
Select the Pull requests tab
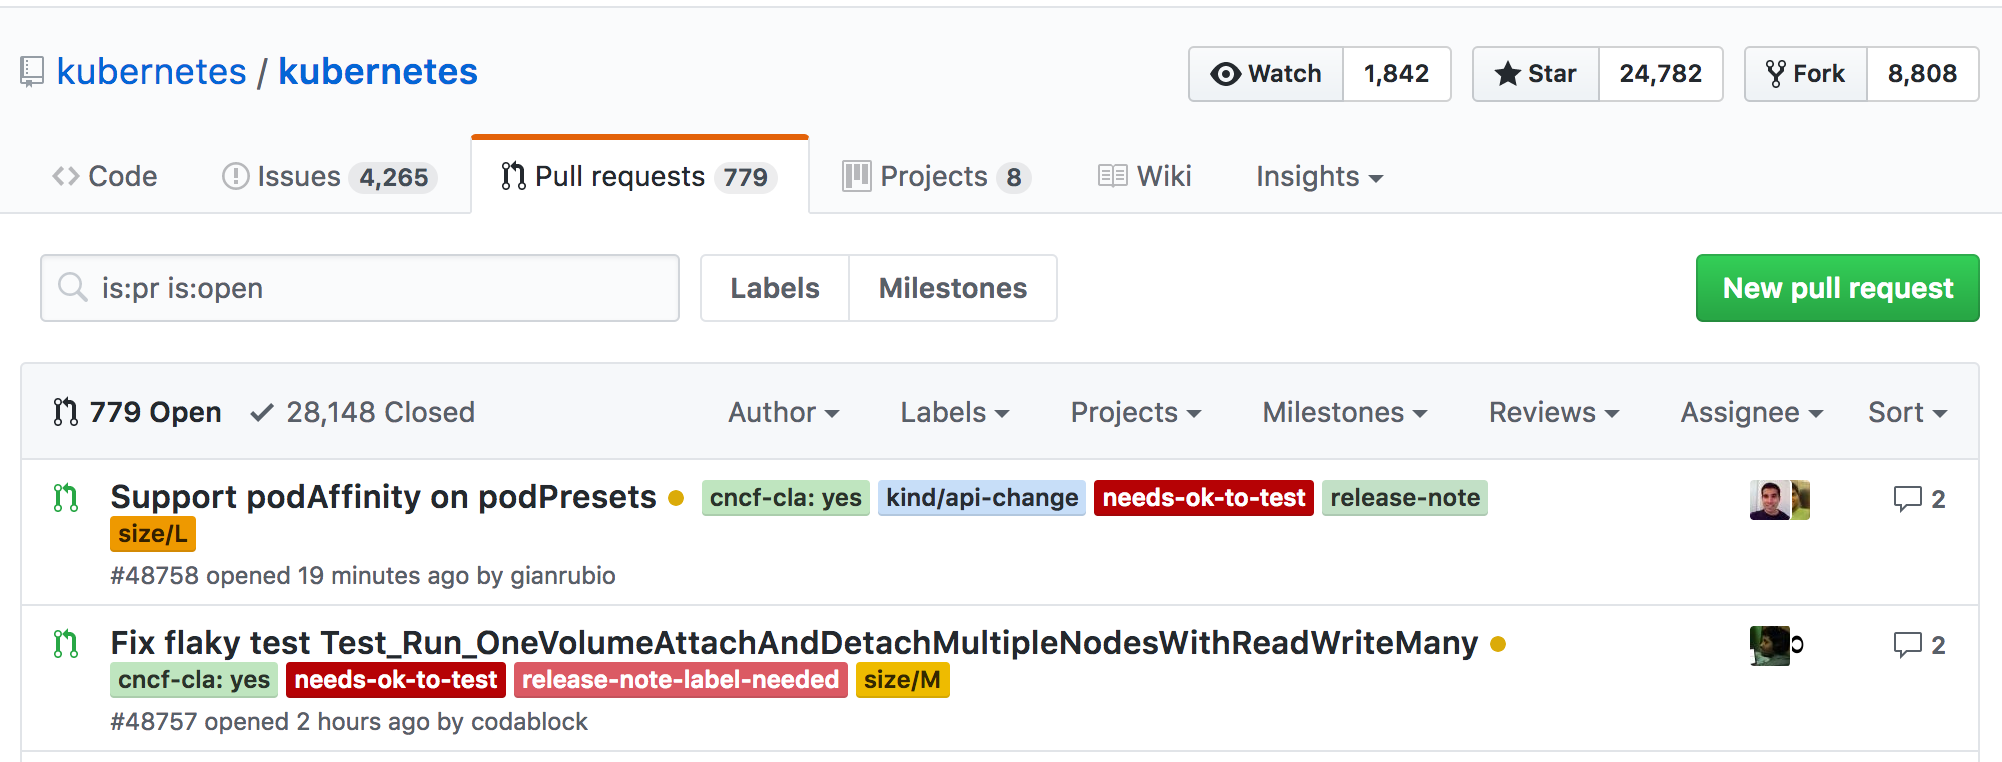(640, 176)
